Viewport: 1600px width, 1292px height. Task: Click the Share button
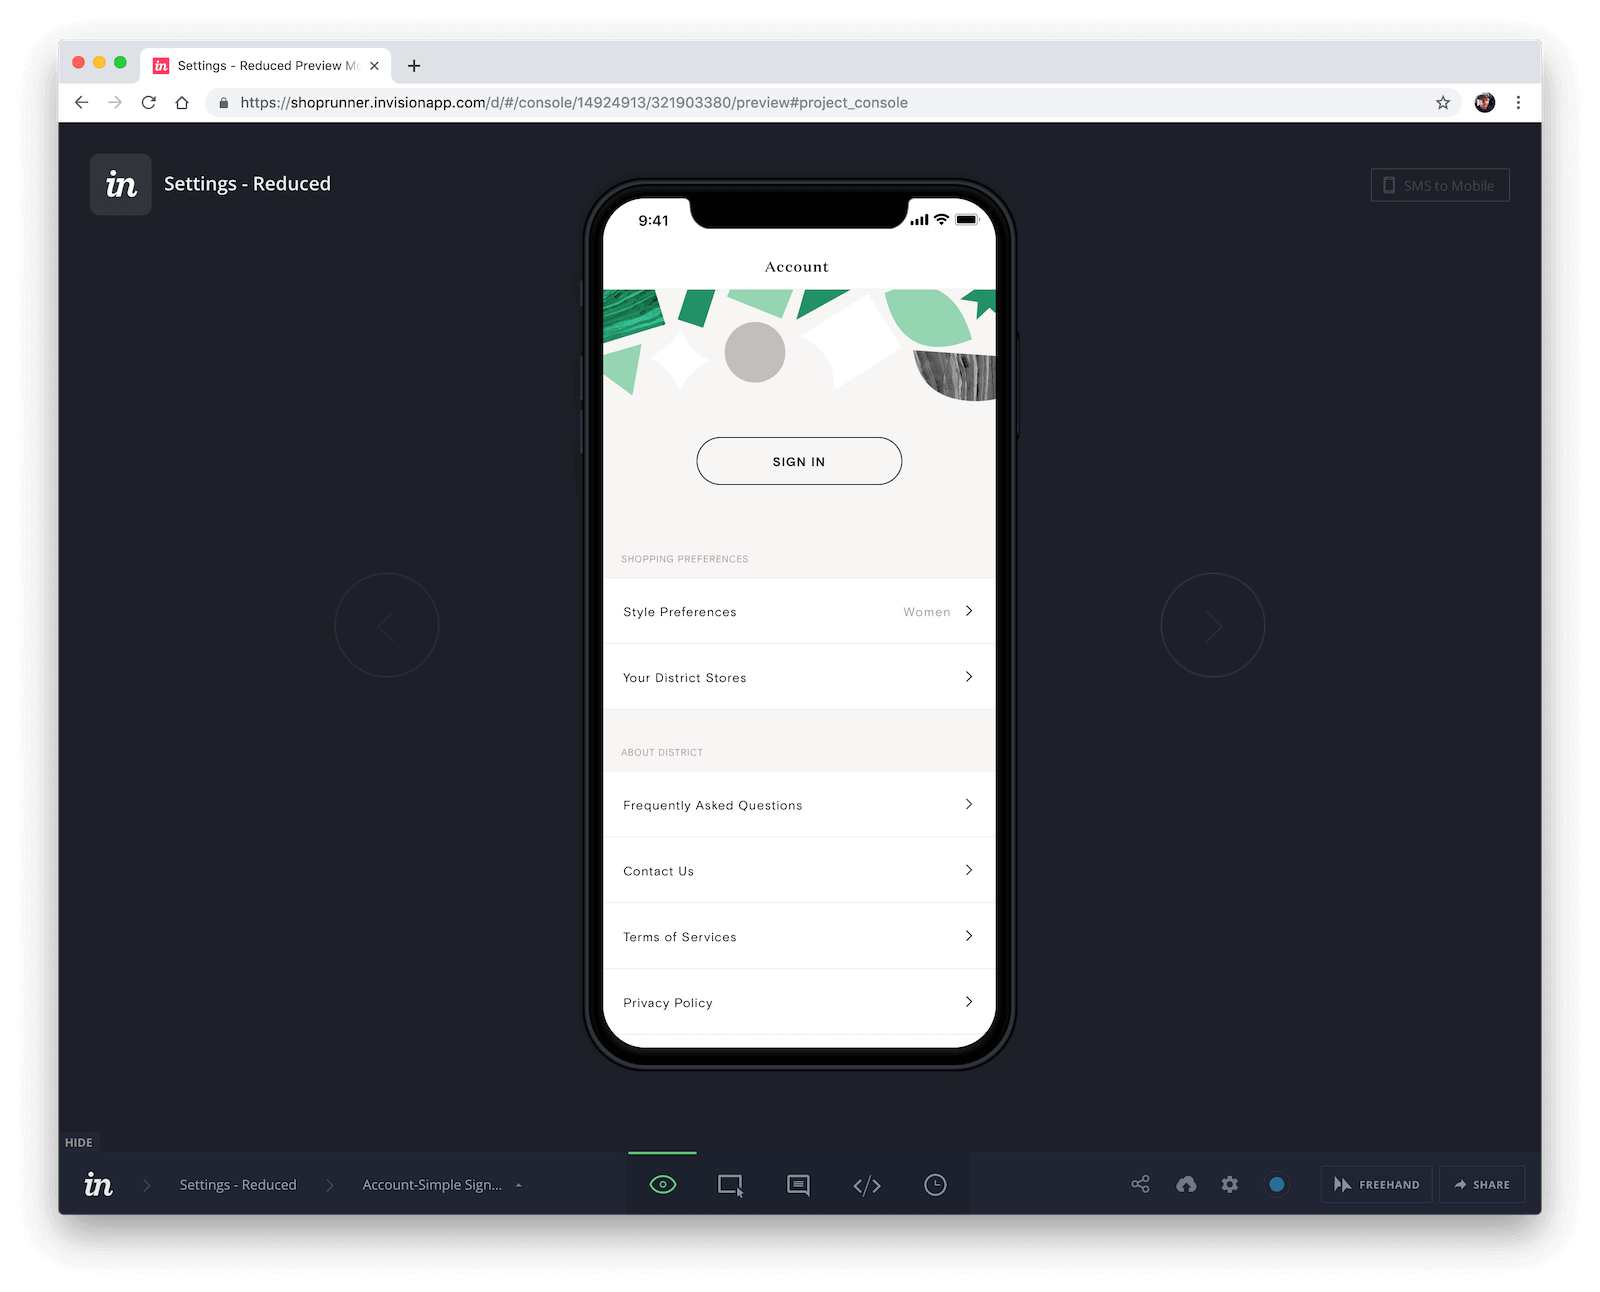pos(1482,1184)
